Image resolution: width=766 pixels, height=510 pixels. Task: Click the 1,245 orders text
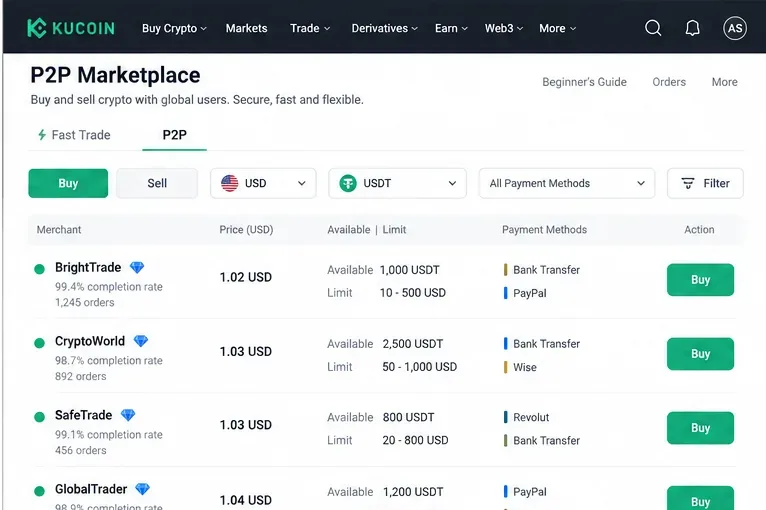click(x=85, y=302)
